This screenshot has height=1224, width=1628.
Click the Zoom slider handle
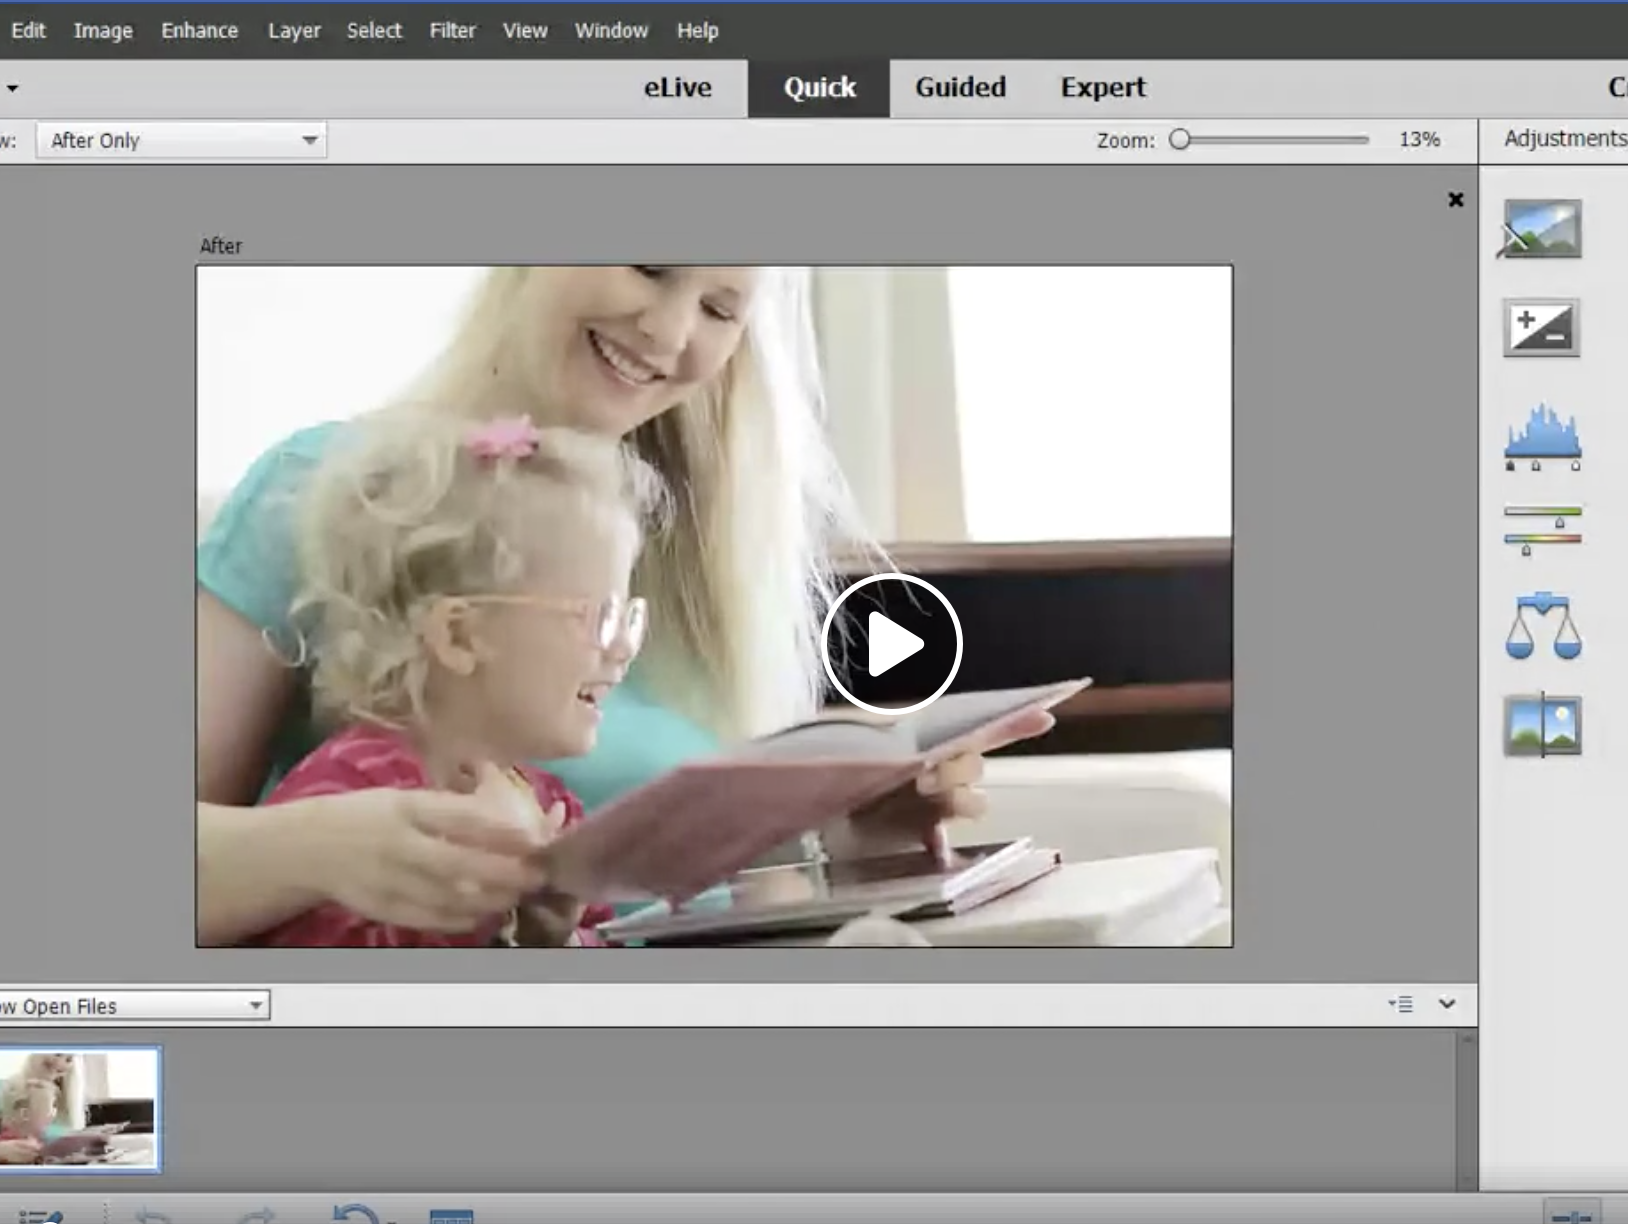click(x=1180, y=140)
